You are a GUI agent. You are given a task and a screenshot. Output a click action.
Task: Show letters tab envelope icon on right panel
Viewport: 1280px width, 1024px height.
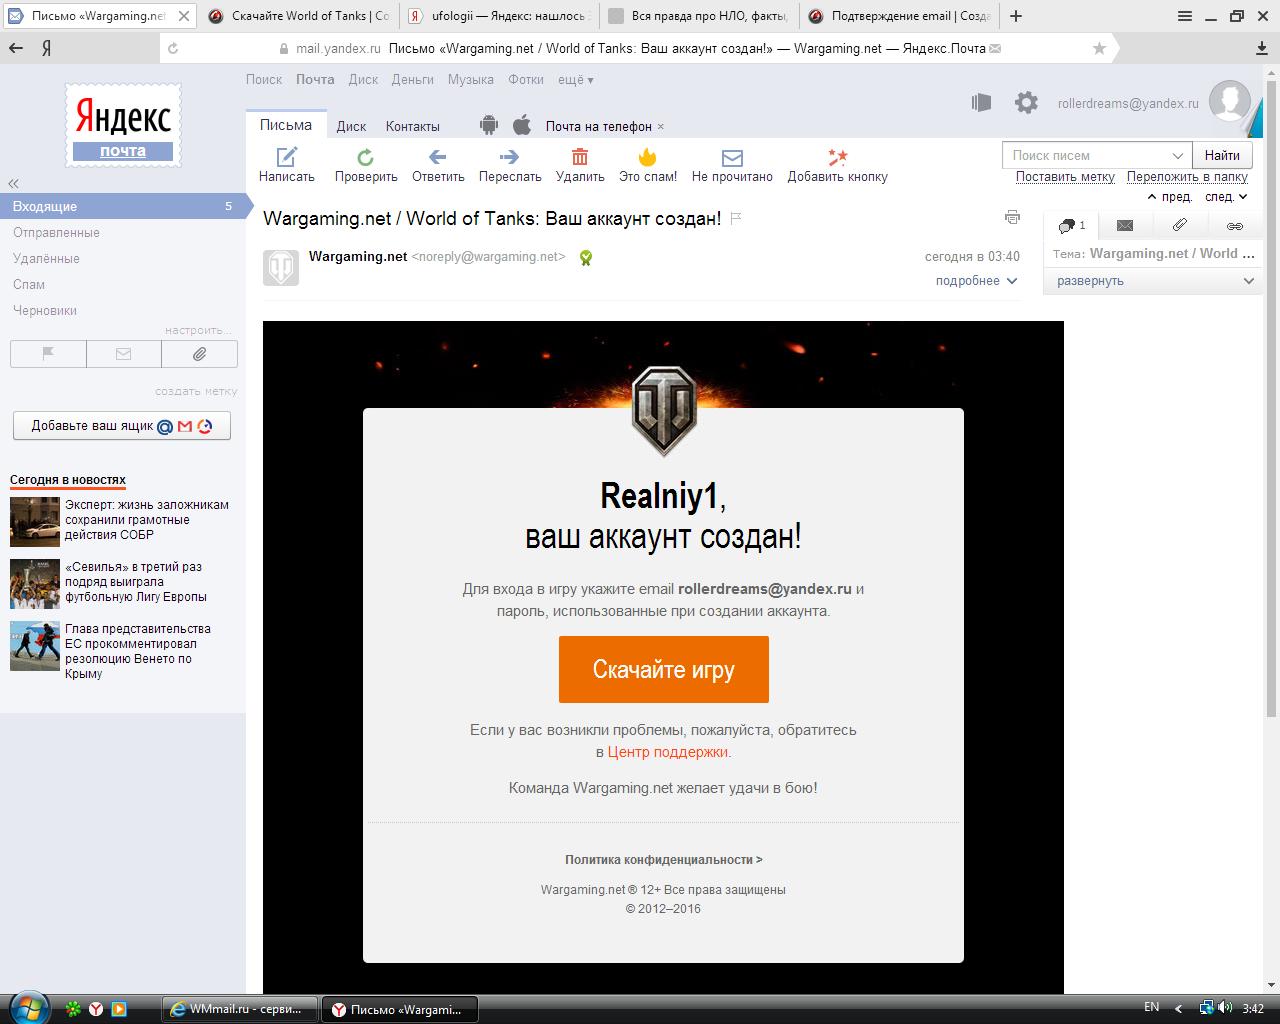(x=1125, y=226)
